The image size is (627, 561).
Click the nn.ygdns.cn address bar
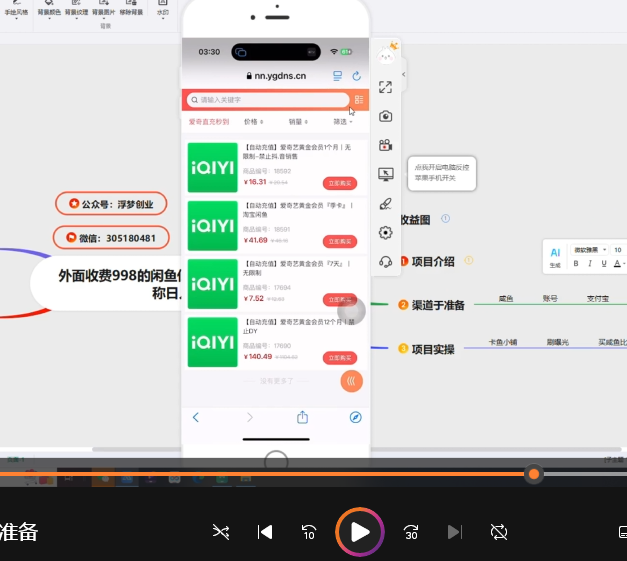[276, 76]
